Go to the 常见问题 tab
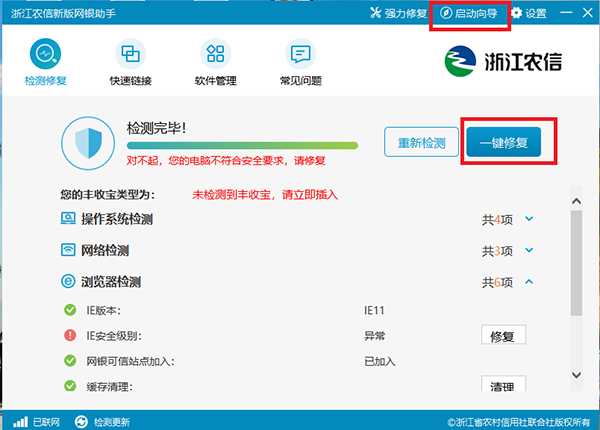Viewport: 600px width, 430px height. tap(300, 62)
